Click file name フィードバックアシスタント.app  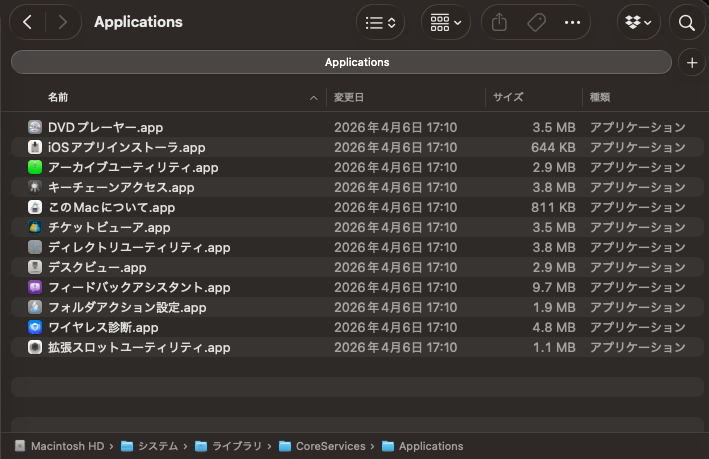click(139, 287)
